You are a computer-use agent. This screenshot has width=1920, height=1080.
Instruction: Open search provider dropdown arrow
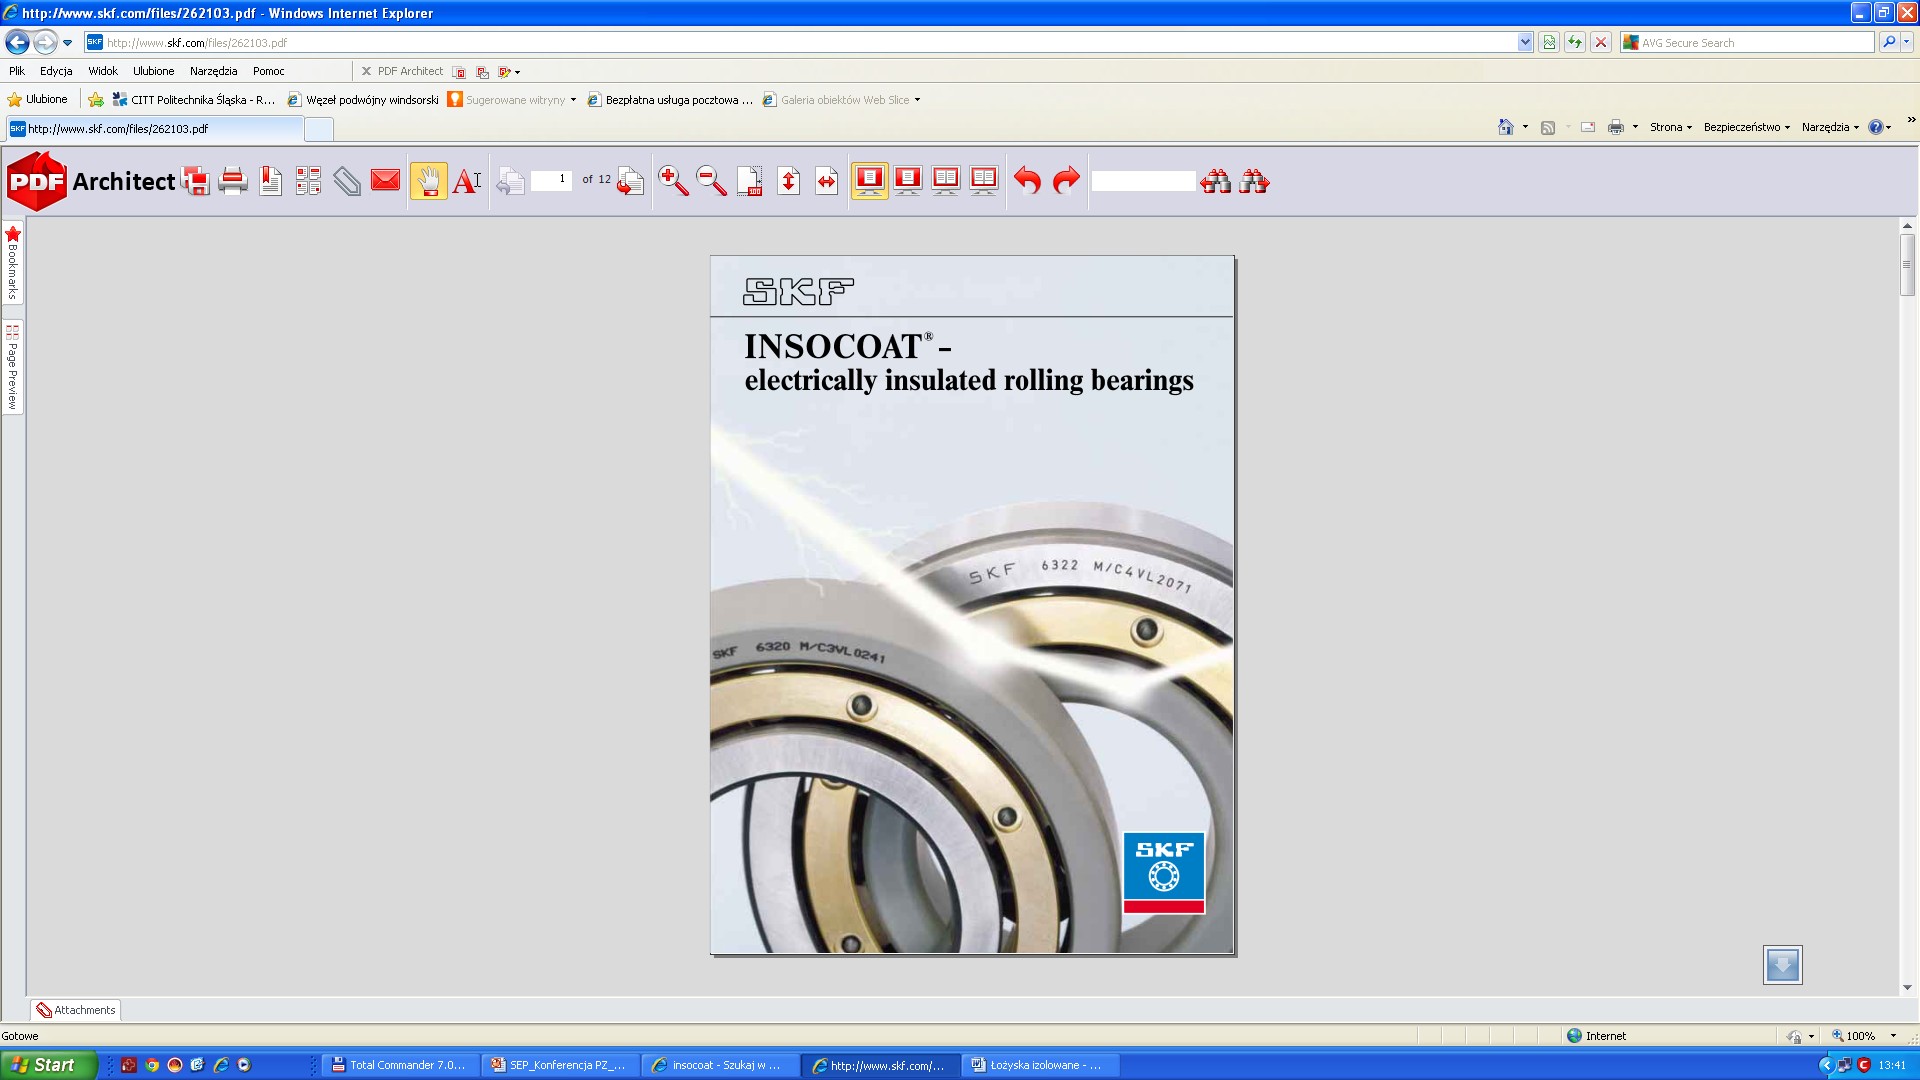[1907, 42]
